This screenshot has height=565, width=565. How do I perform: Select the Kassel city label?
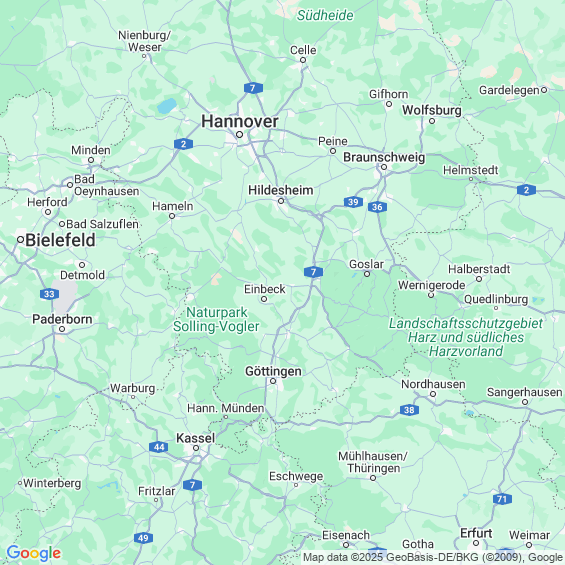(195, 438)
